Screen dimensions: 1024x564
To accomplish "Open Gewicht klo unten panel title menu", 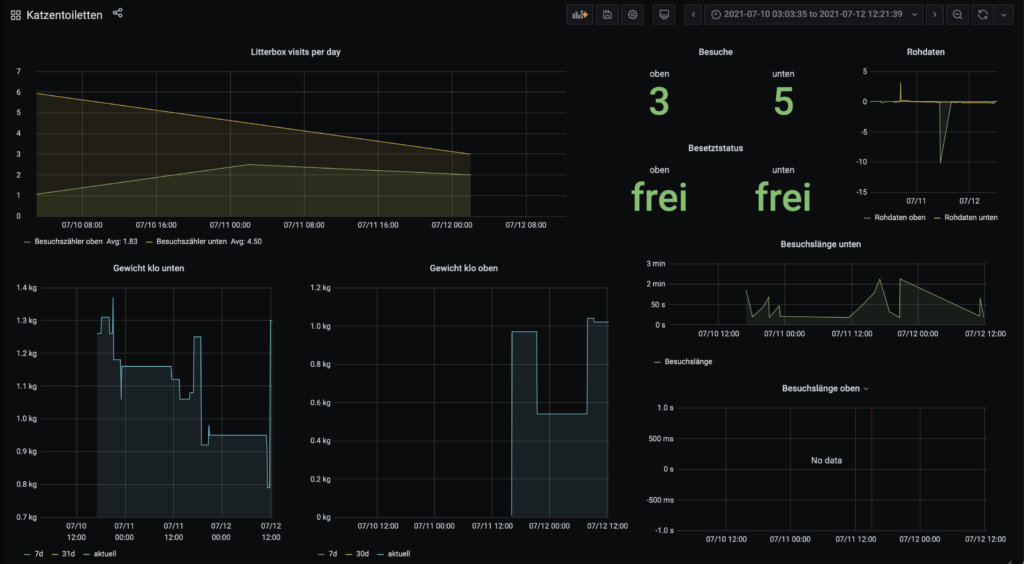I will click(x=148, y=268).
